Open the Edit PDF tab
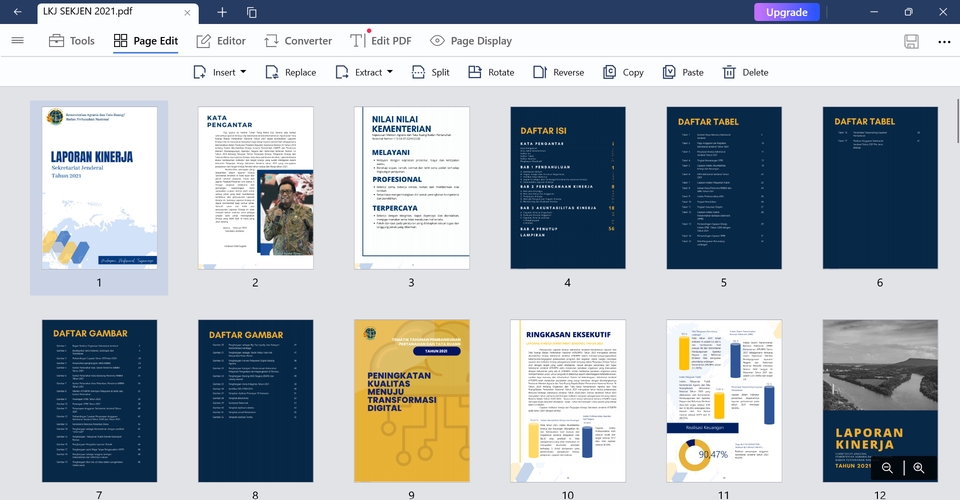This screenshot has height=500, width=960. (x=381, y=41)
